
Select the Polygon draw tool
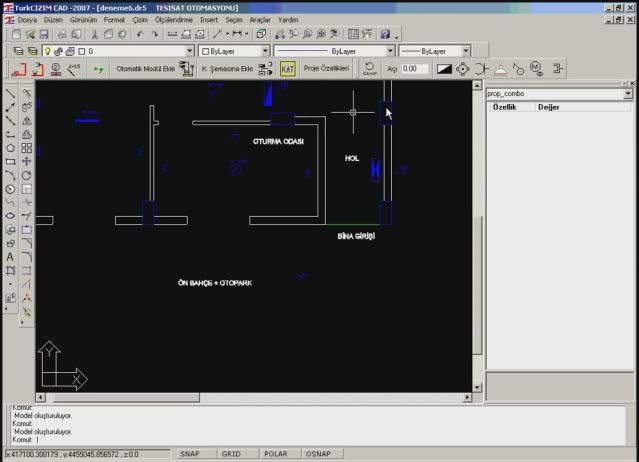[x=11, y=148]
